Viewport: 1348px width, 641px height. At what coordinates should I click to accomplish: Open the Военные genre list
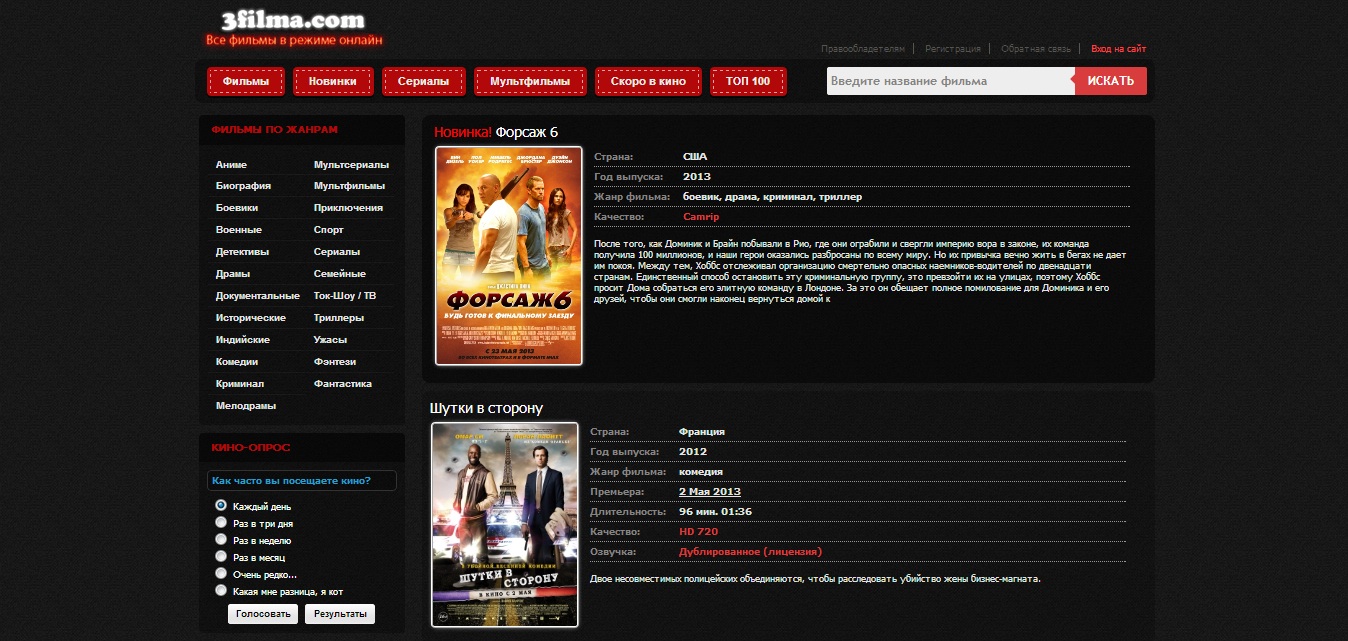239,230
